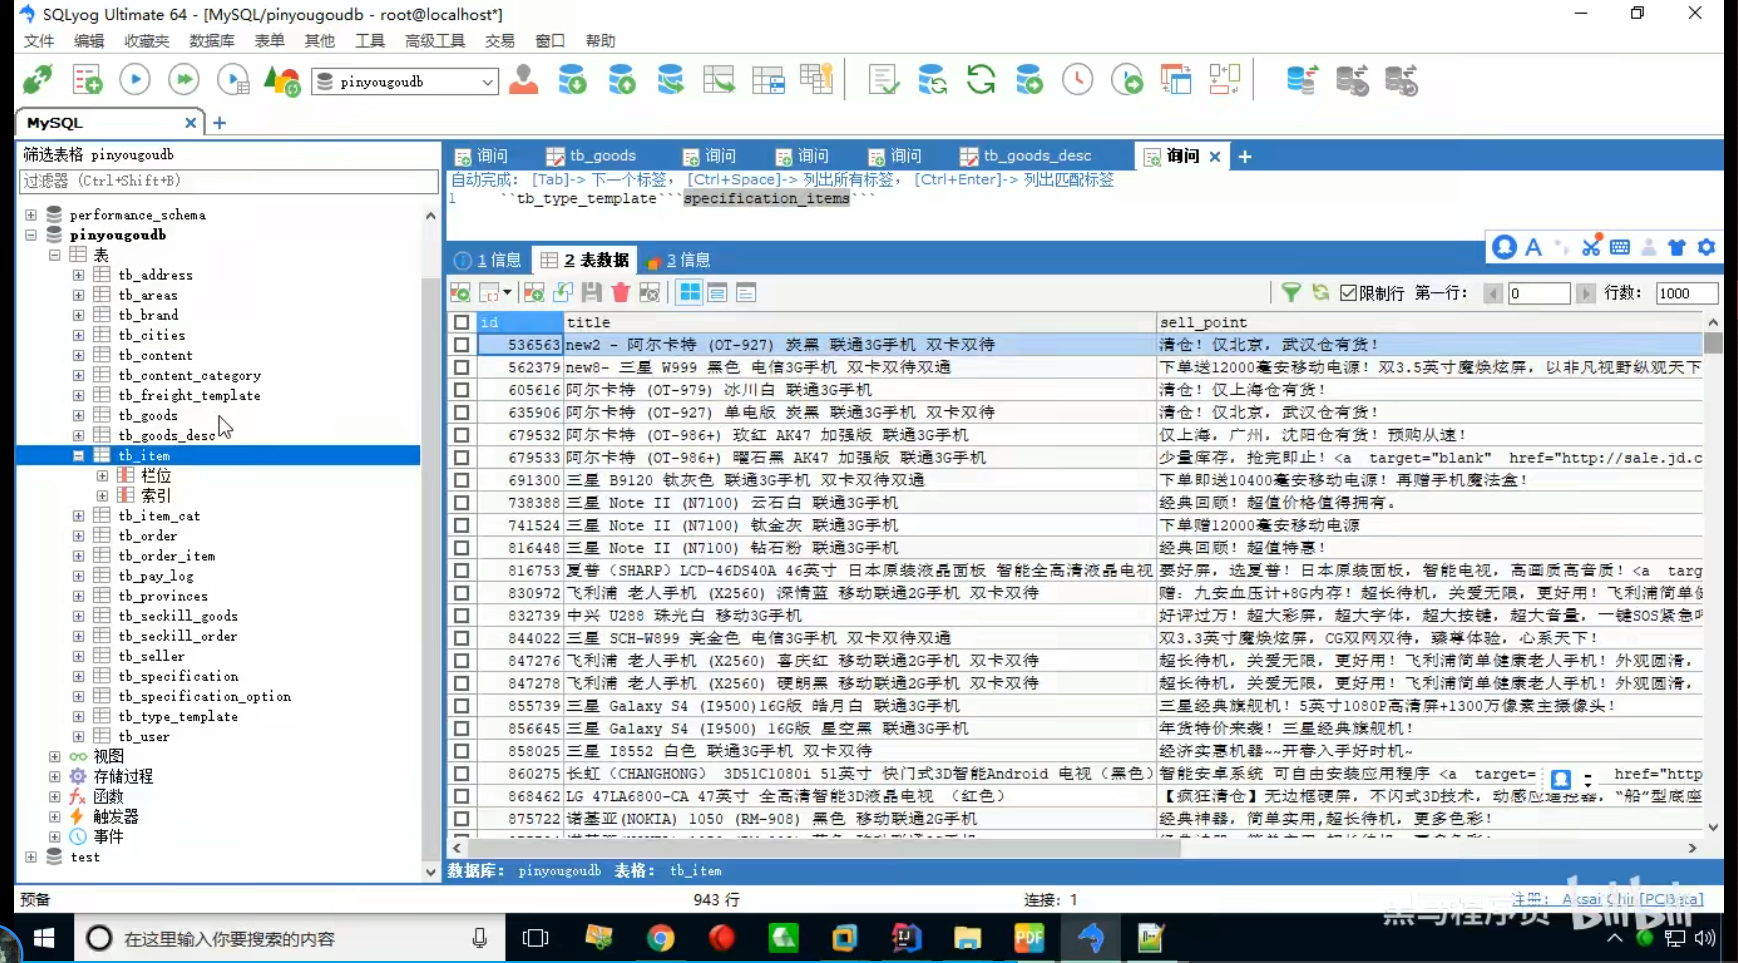Open the 高级工具 menu
Screen dimensions: 1738x963
(435, 41)
